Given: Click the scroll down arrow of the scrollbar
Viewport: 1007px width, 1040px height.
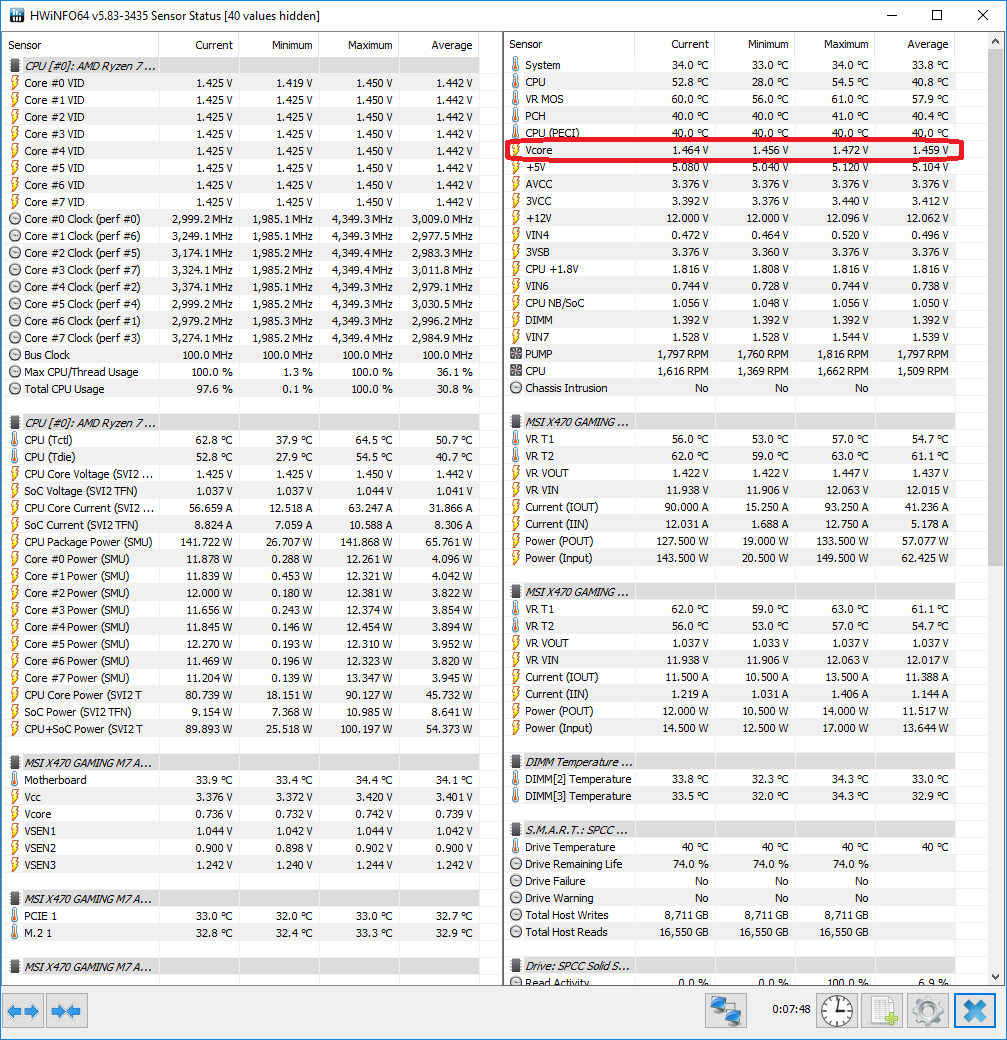Looking at the screenshot, I should tap(994, 976).
